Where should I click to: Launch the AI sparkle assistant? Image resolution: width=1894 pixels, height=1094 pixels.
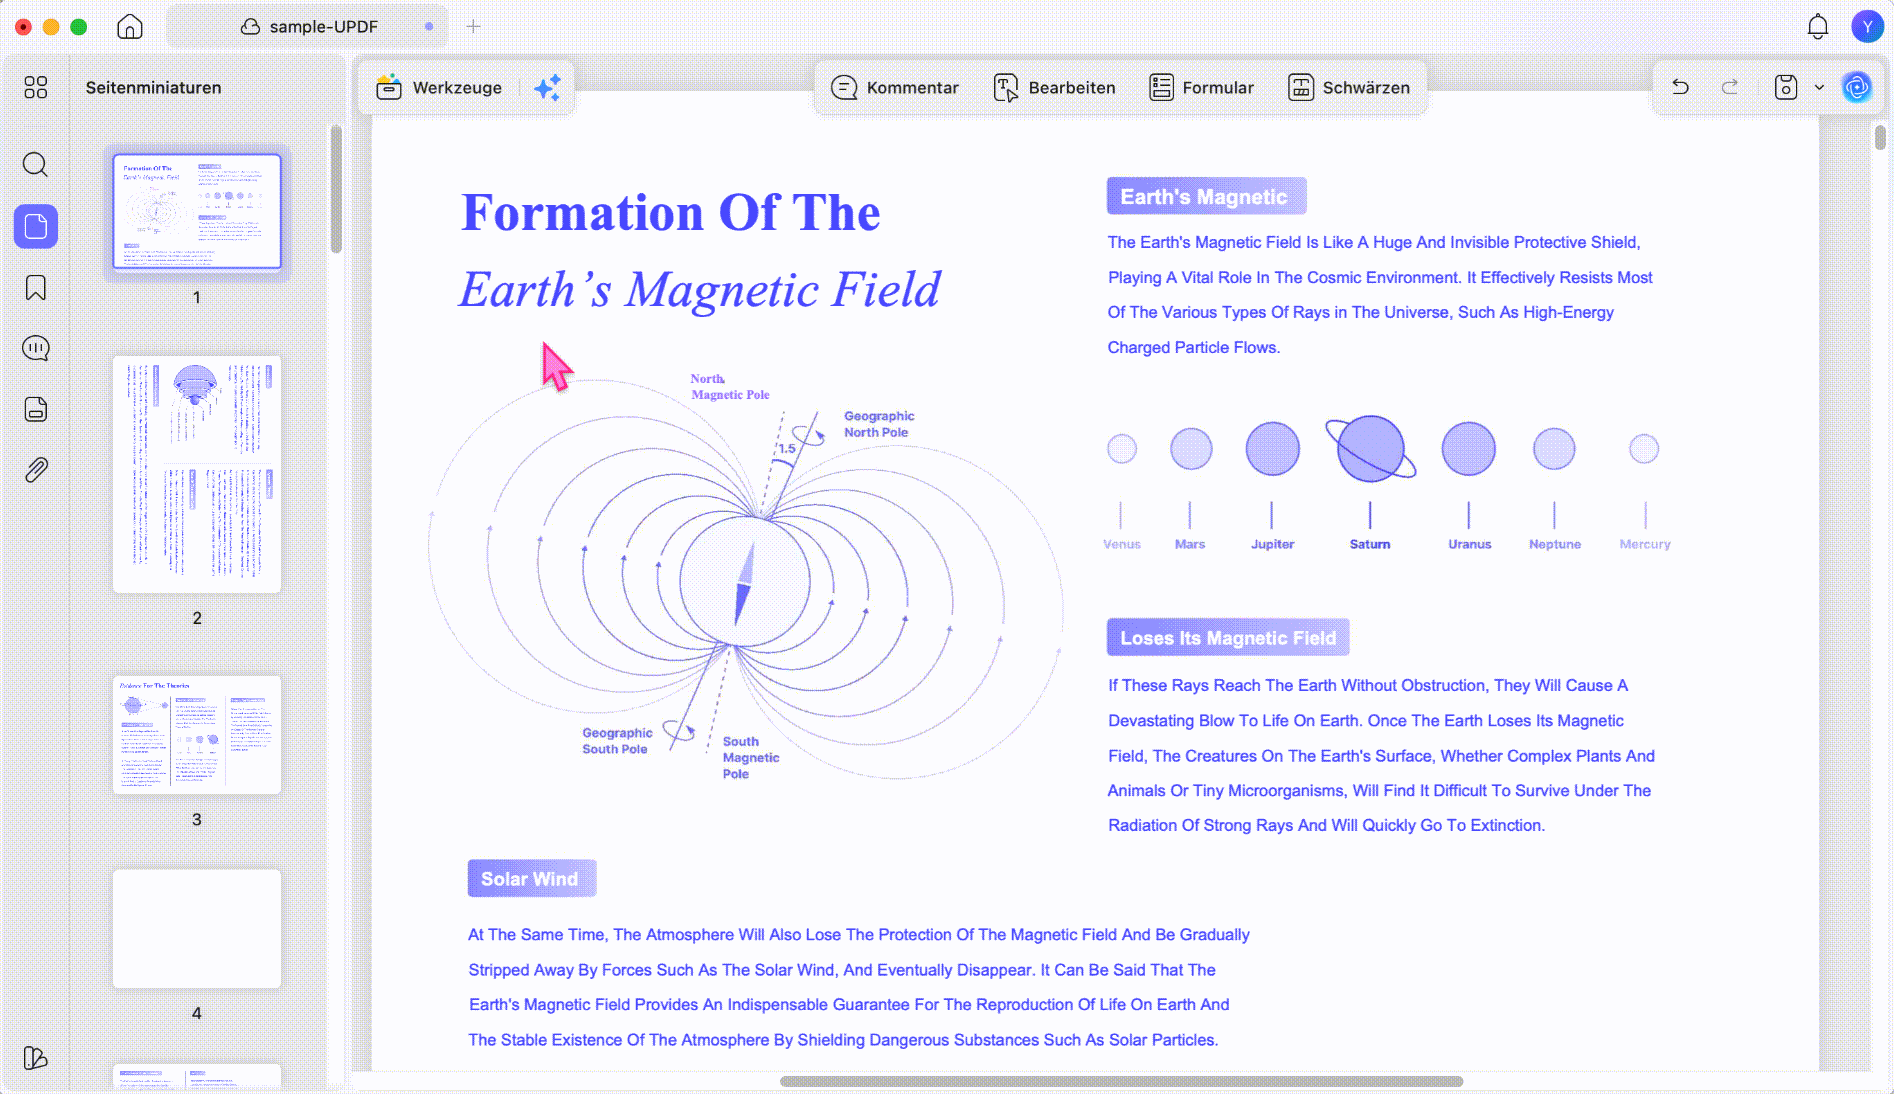pyautogui.click(x=547, y=88)
